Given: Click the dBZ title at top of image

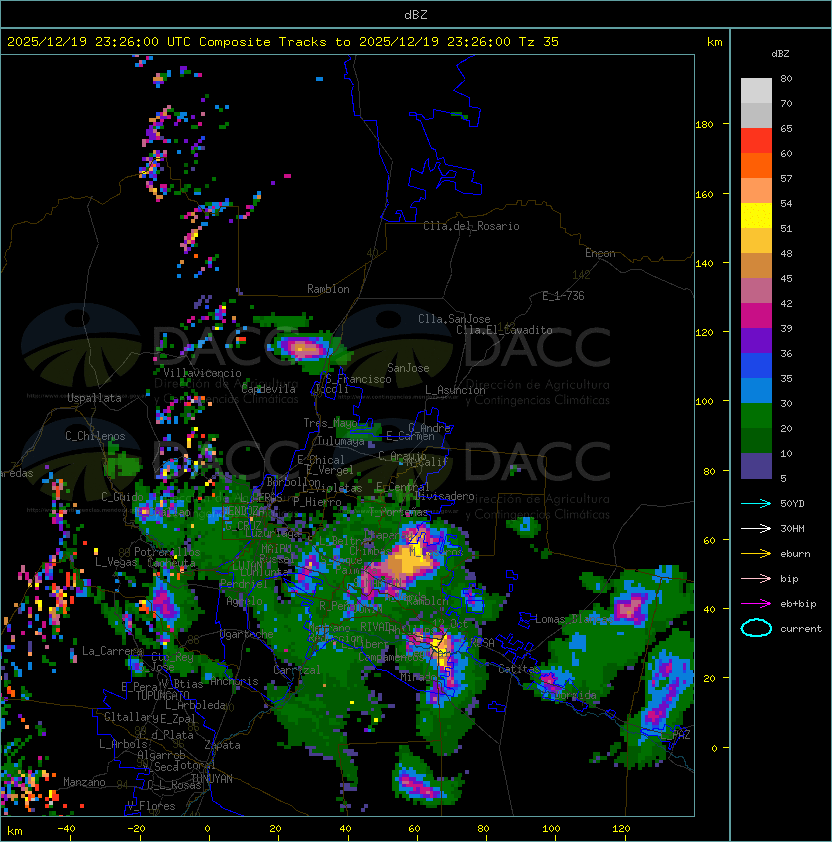Looking at the screenshot, I should [416, 14].
